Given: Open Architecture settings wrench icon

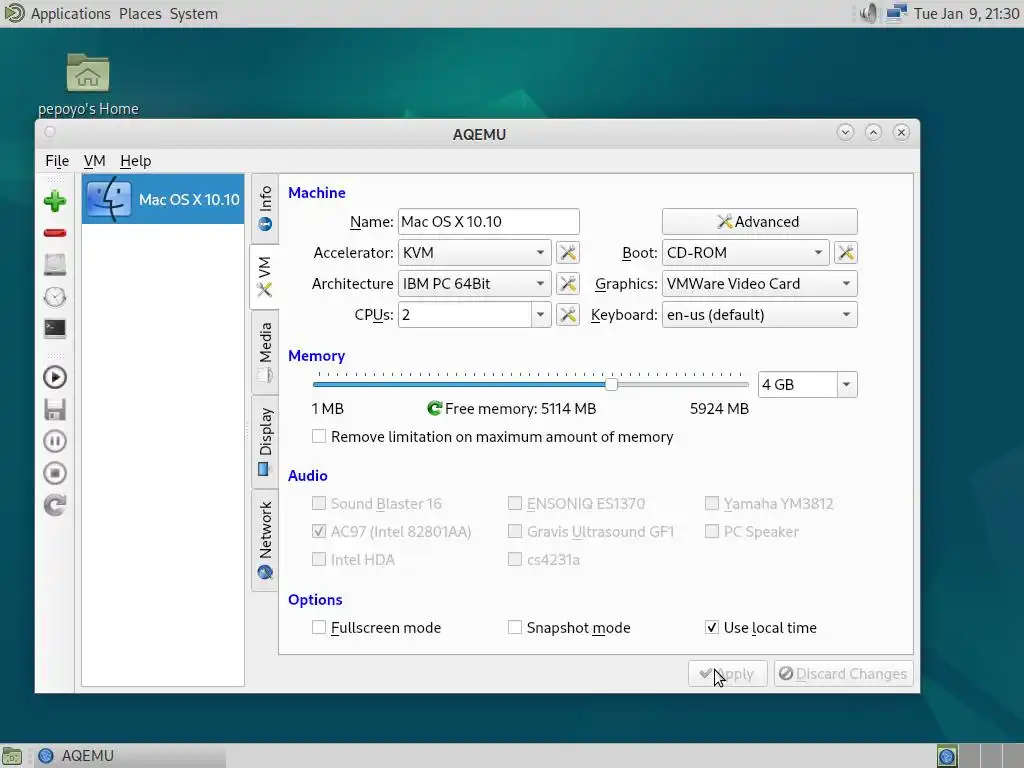Looking at the screenshot, I should coord(568,283).
